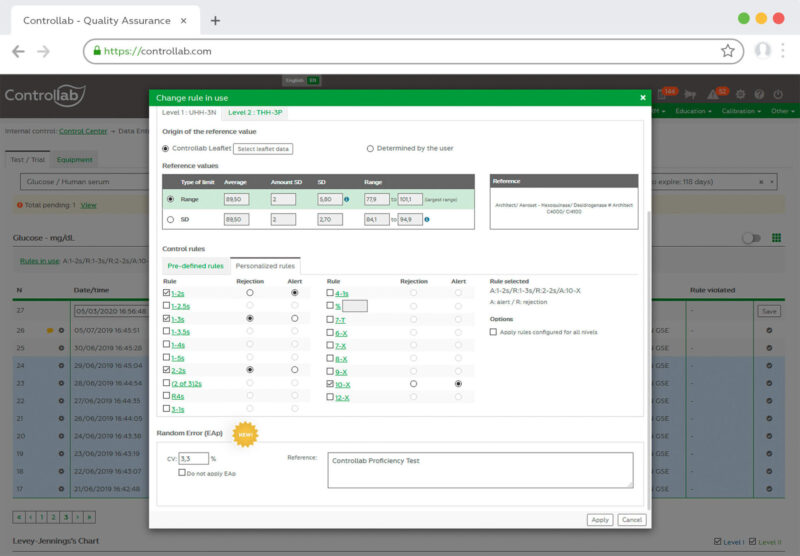This screenshot has width=800, height=556.
Task: Click the comment icon on row 26
Action: point(49,331)
